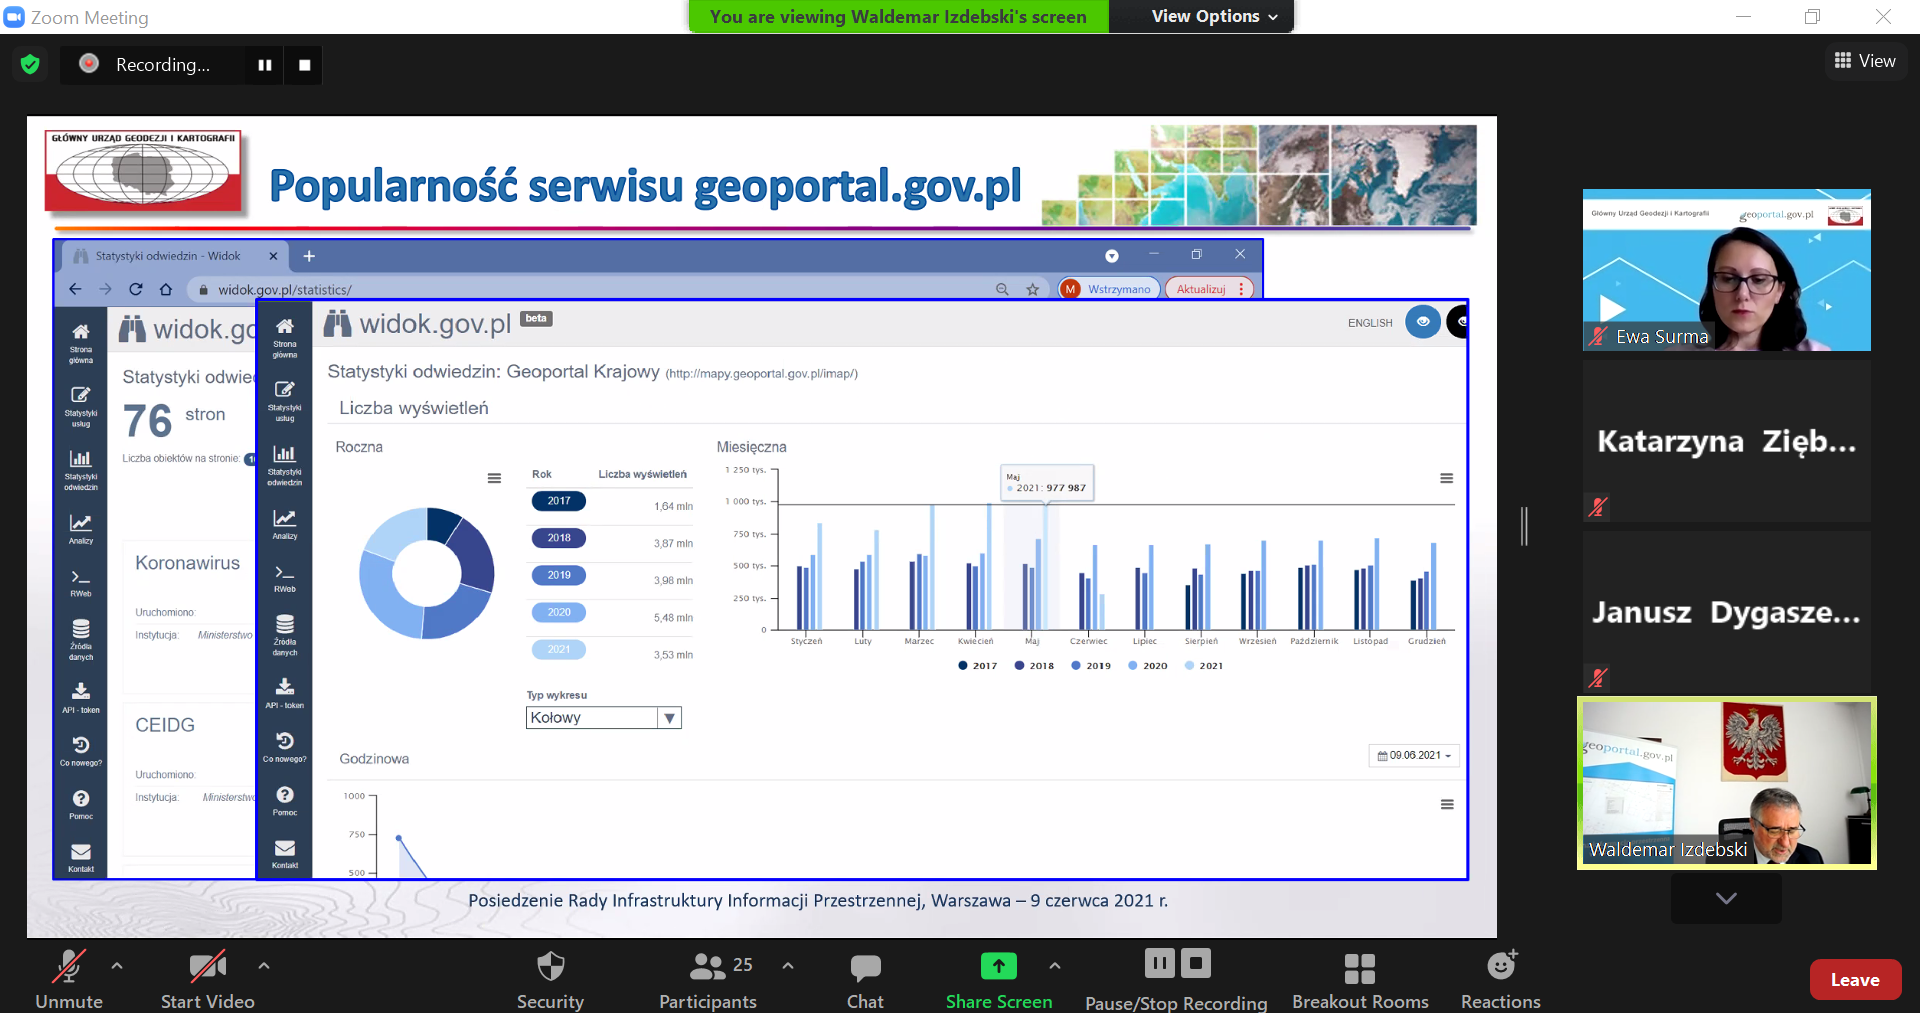1920x1013 pixels.
Task: Click the green encryption shield icon
Action: tap(30, 65)
